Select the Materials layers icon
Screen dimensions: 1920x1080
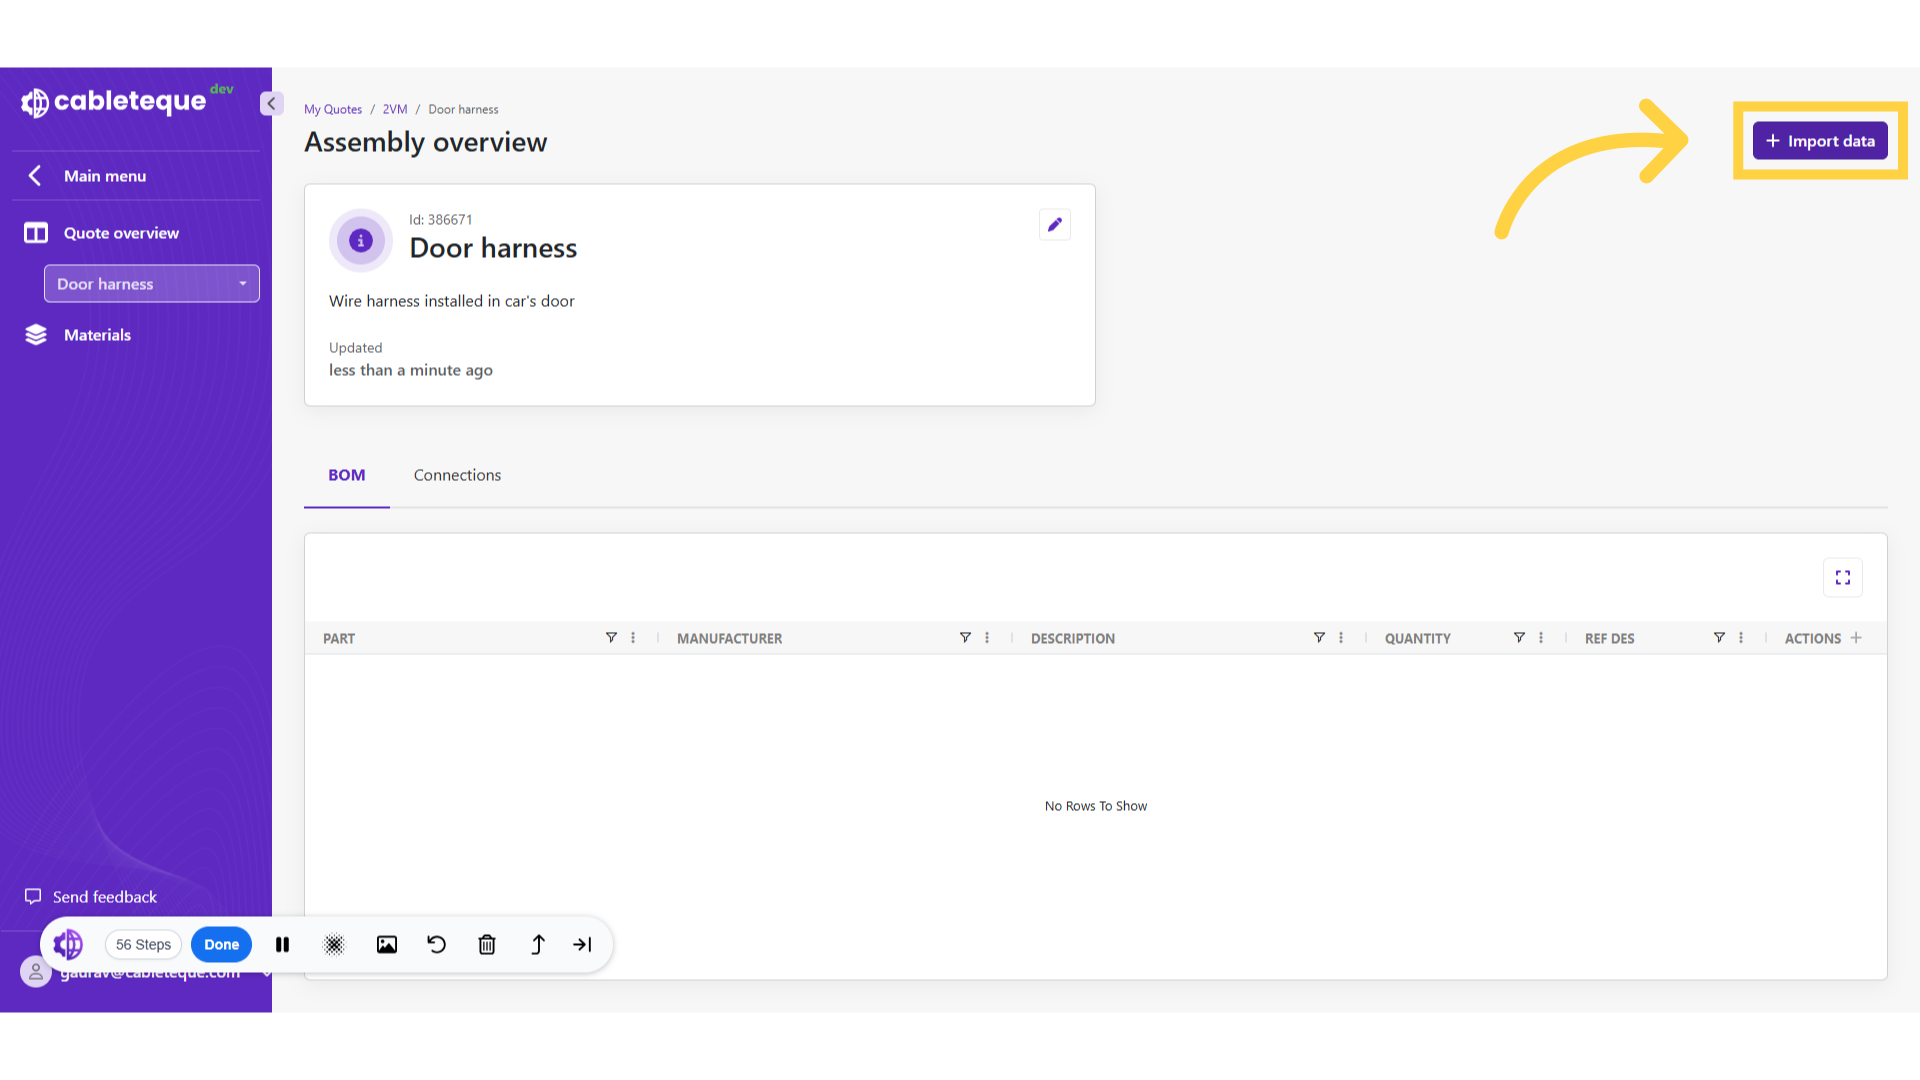36,334
